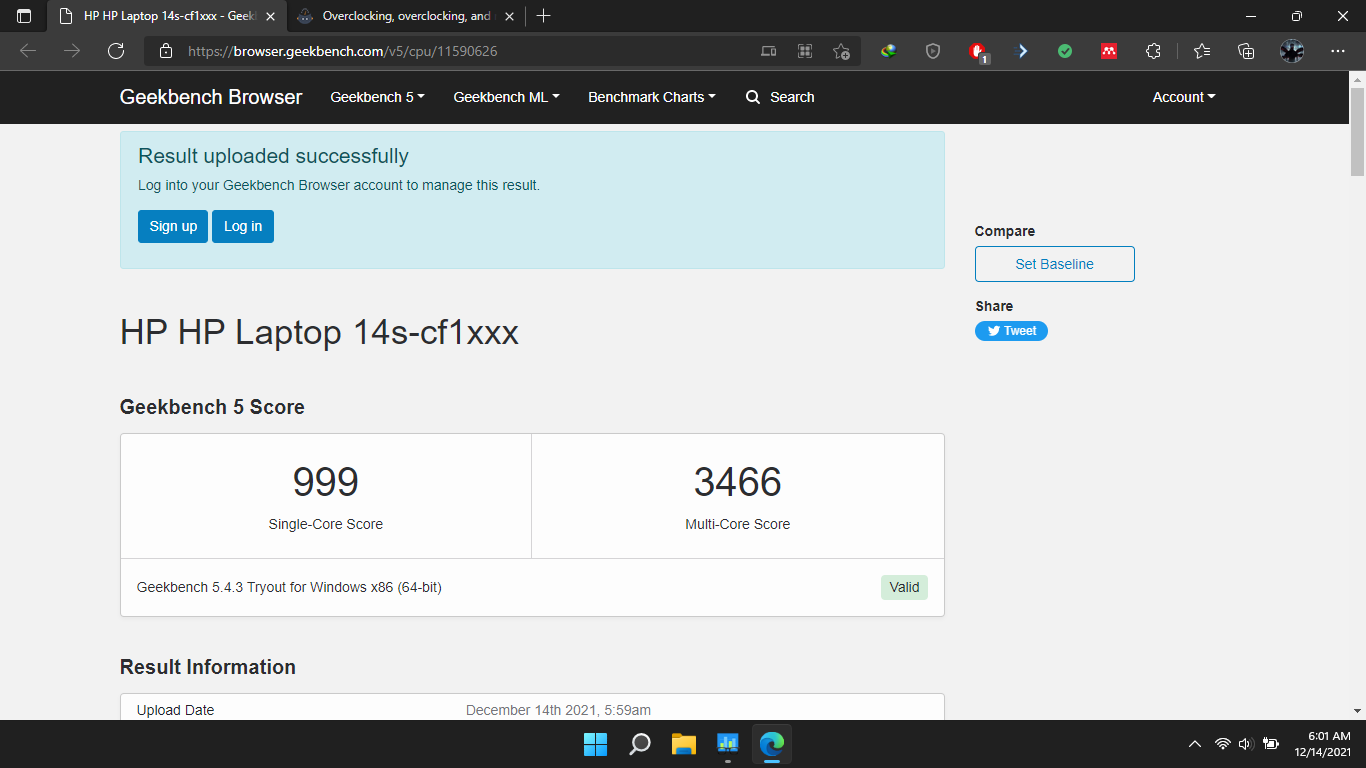Image resolution: width=1366 pixels, height=768 pixels.
Task: Expand the Geekbench ML dropdown menu
Action: pyautogui.click(x=506, y=97)
